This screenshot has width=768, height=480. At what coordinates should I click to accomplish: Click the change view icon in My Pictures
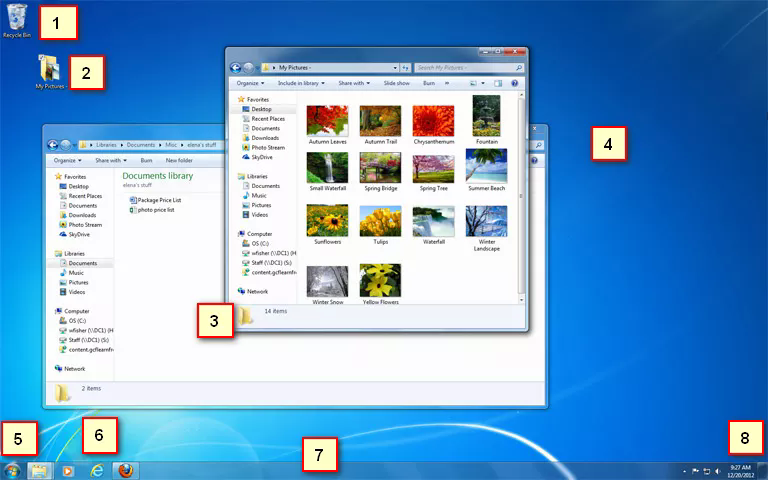473,83
